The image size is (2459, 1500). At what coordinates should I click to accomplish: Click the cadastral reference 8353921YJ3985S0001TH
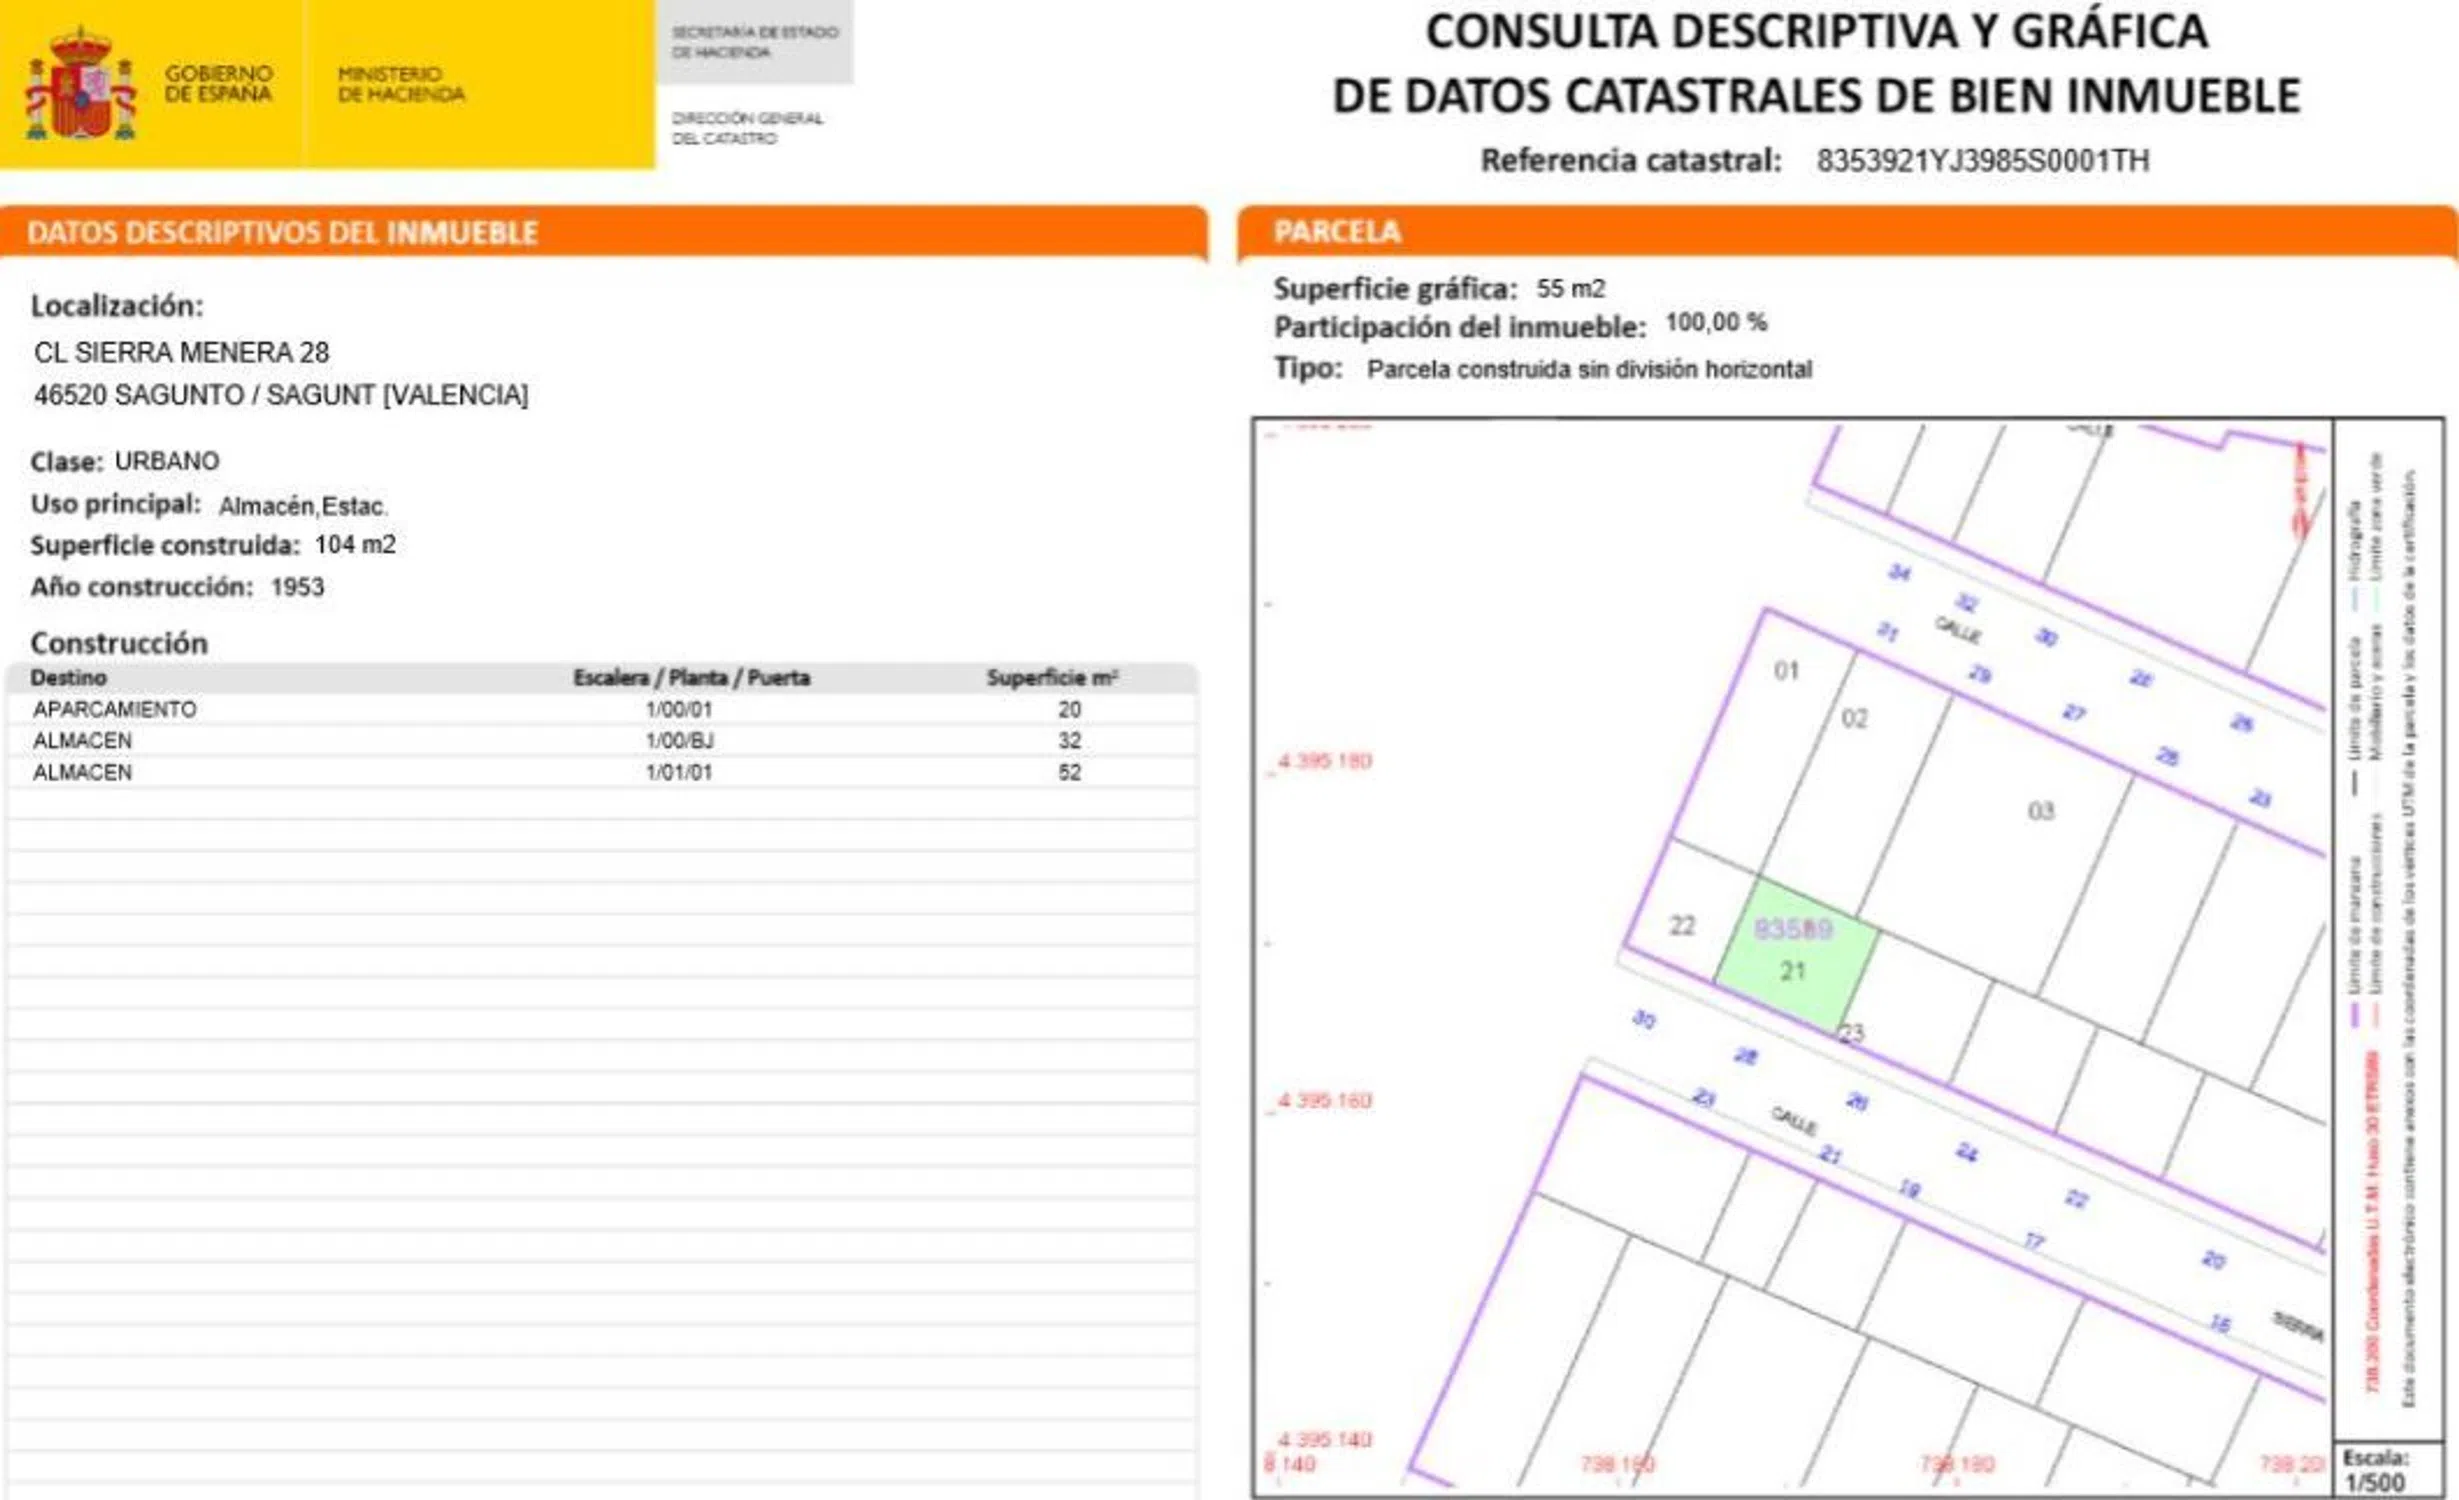[1982, 161]
